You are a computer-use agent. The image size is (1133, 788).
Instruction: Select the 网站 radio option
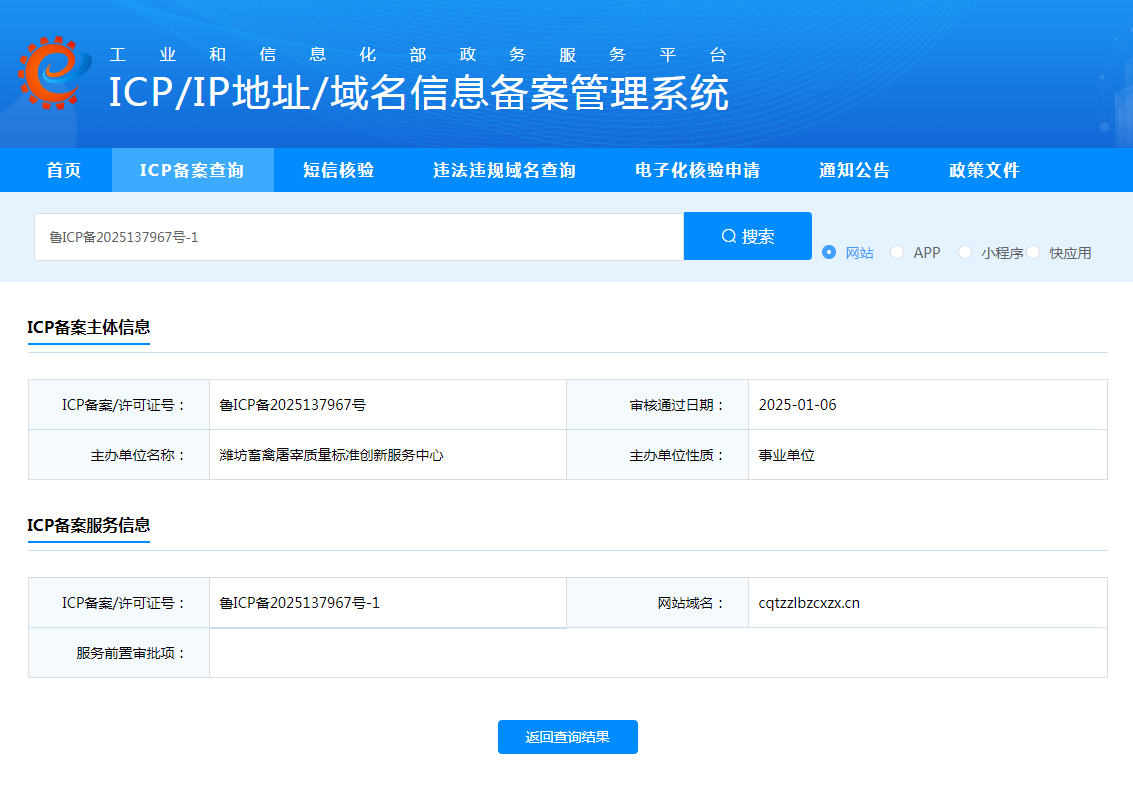click(829, 252)
